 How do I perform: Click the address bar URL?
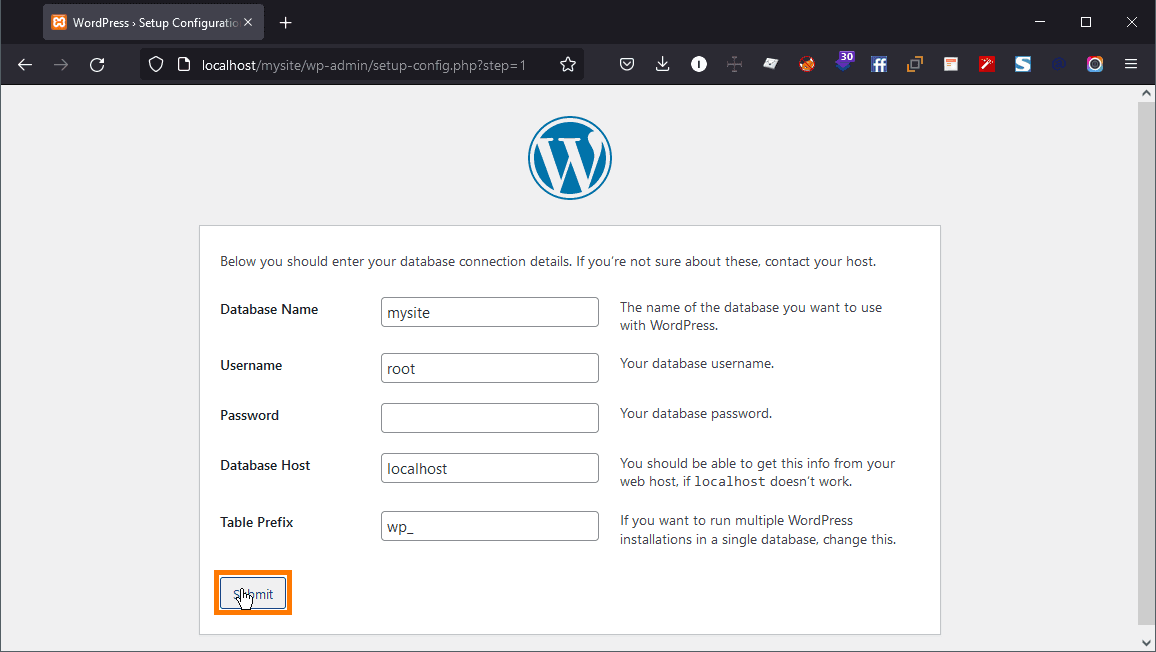tap(363, 65)
